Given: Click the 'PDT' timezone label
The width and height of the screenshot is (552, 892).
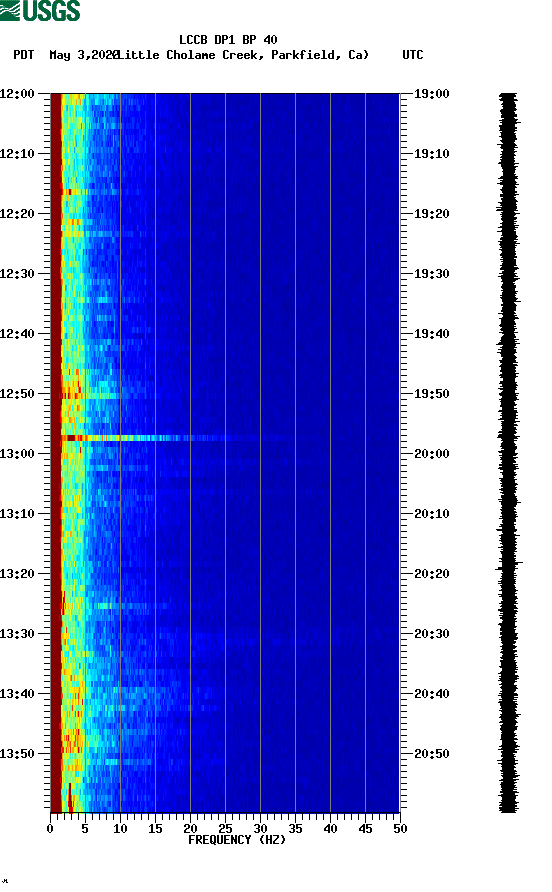Looking at the screenshot, I should (24, 55).
